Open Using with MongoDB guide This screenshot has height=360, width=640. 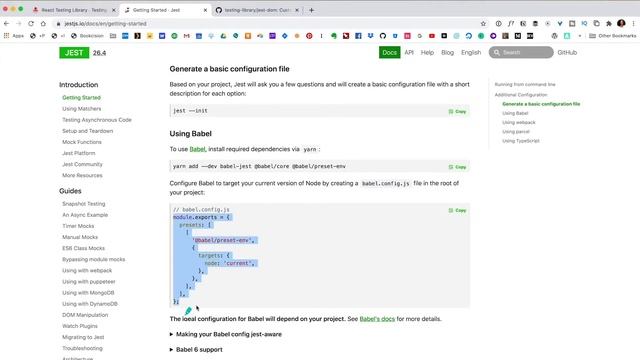coord(88,293)
